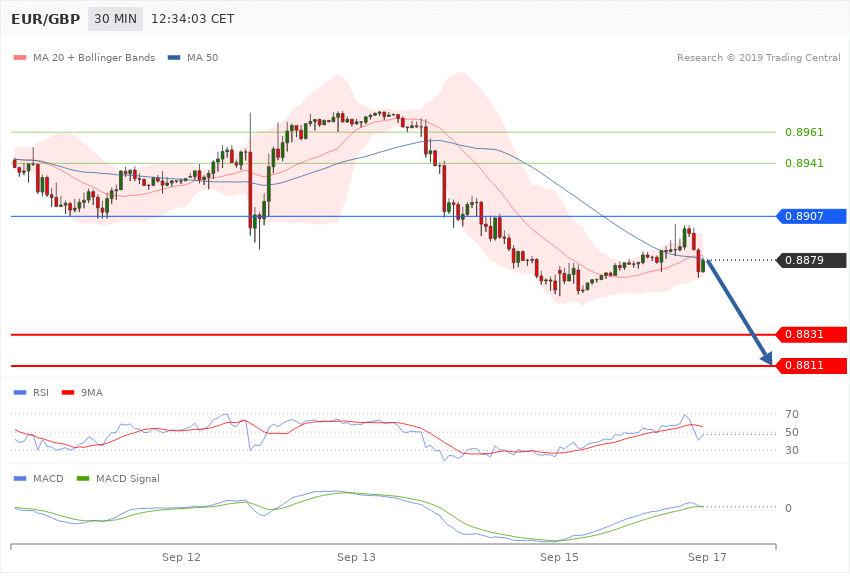Click the Research © 2019 Trading Central credit

click(758, 57)
